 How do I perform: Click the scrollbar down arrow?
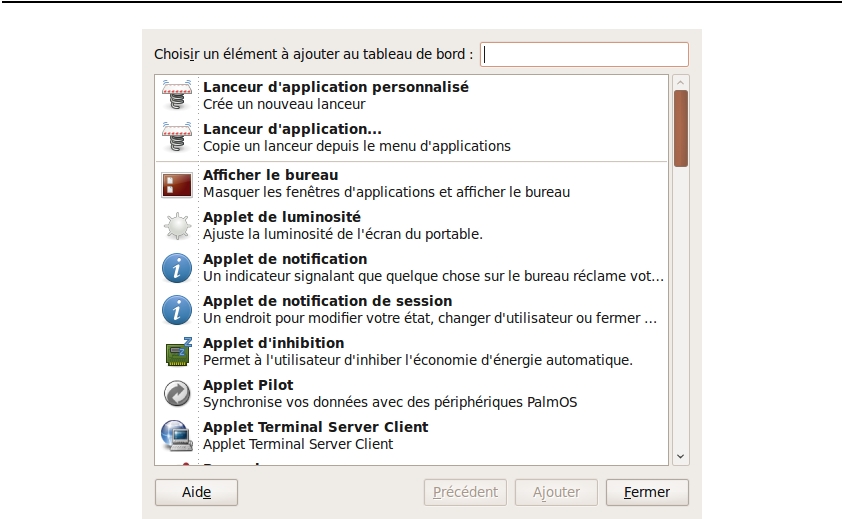(681, 456)
